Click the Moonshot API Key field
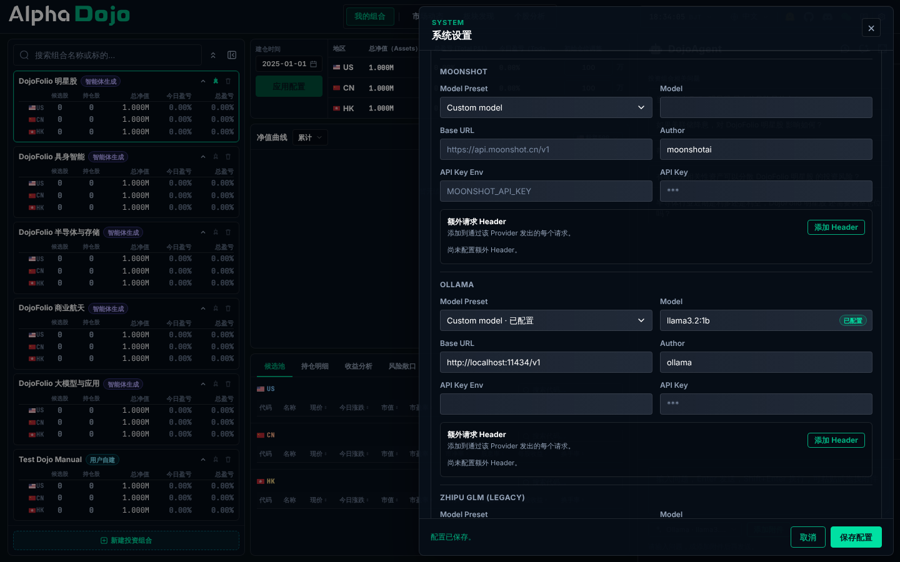This screenshot has height=562, width=900. coord(766,191)
